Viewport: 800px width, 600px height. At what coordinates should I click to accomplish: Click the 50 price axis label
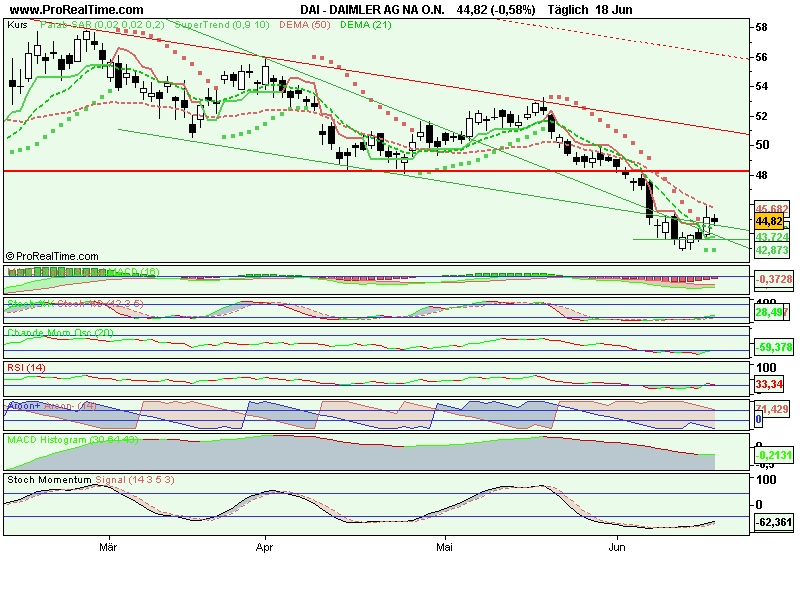(761, 145)
